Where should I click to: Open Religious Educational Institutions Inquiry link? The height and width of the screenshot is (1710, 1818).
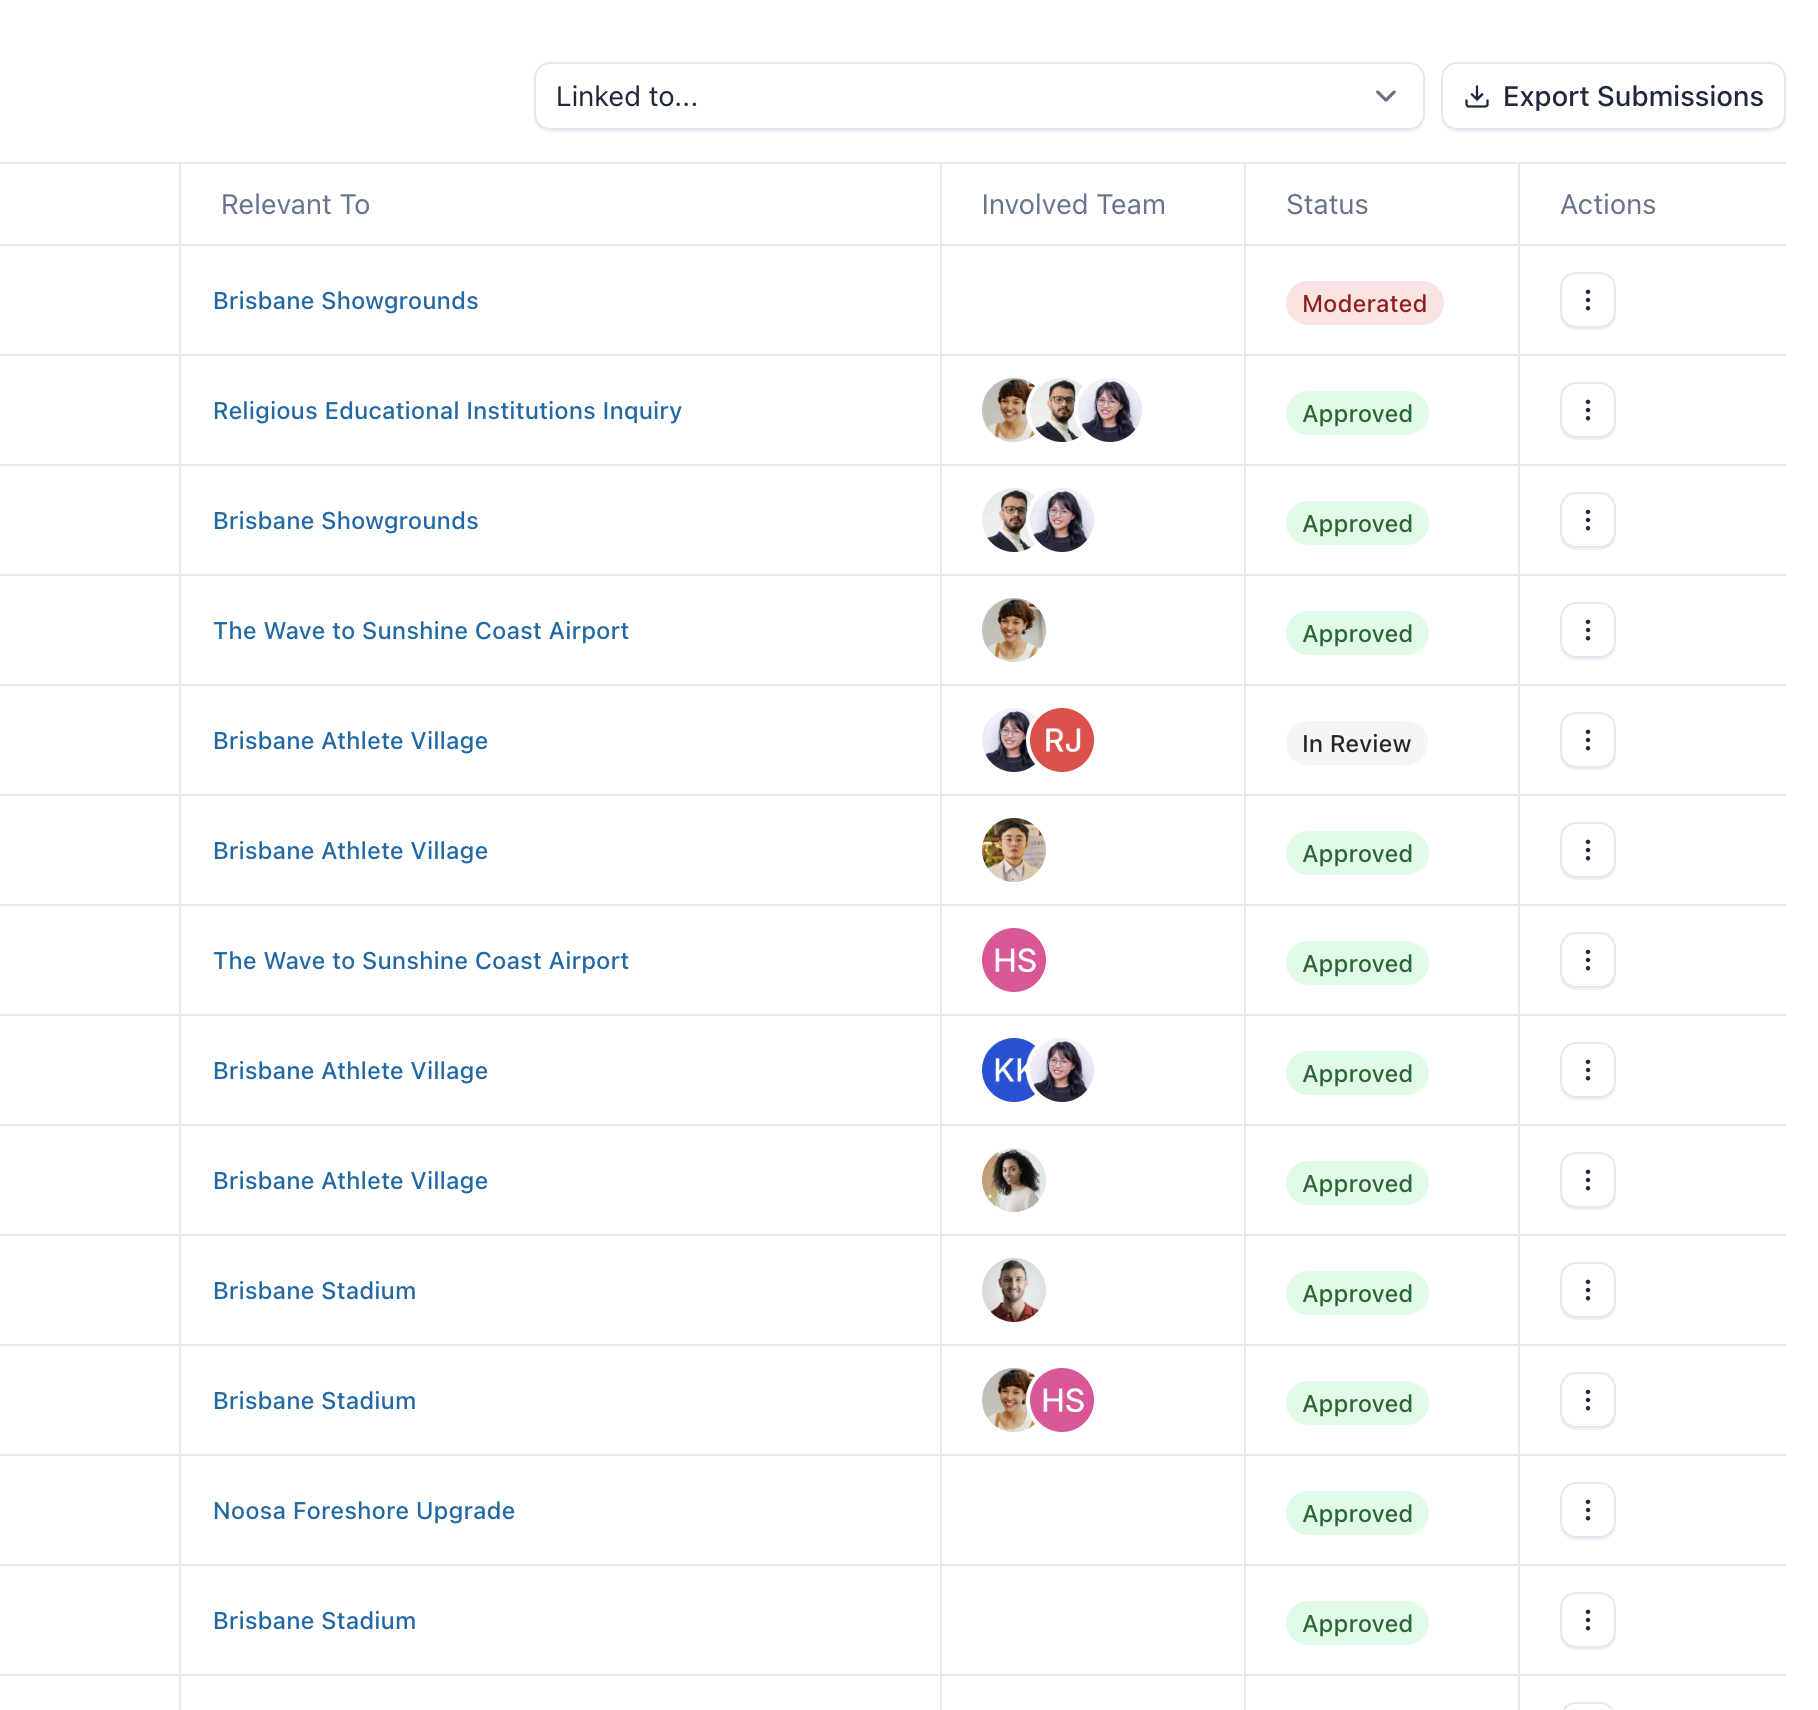(447, 411)
